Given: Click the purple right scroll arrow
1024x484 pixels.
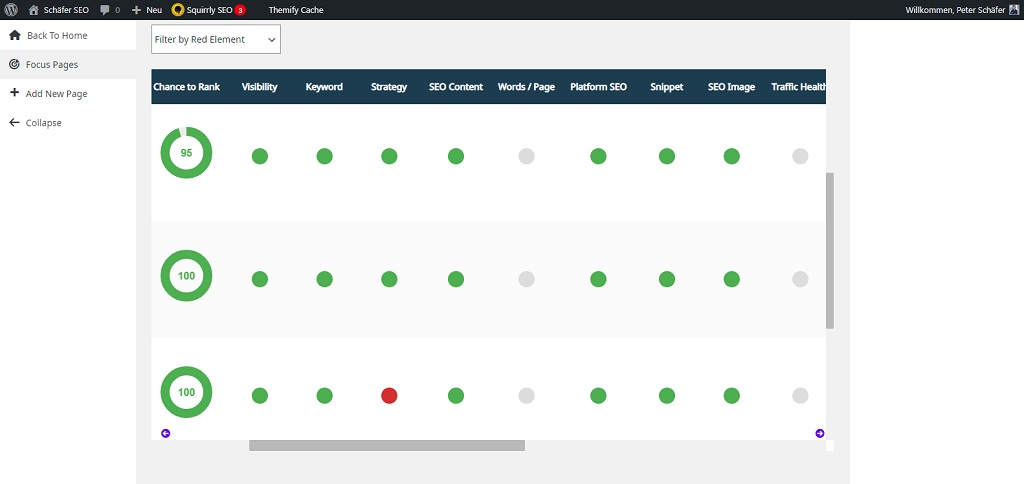Looking at the screenshot, I should 820,433.
